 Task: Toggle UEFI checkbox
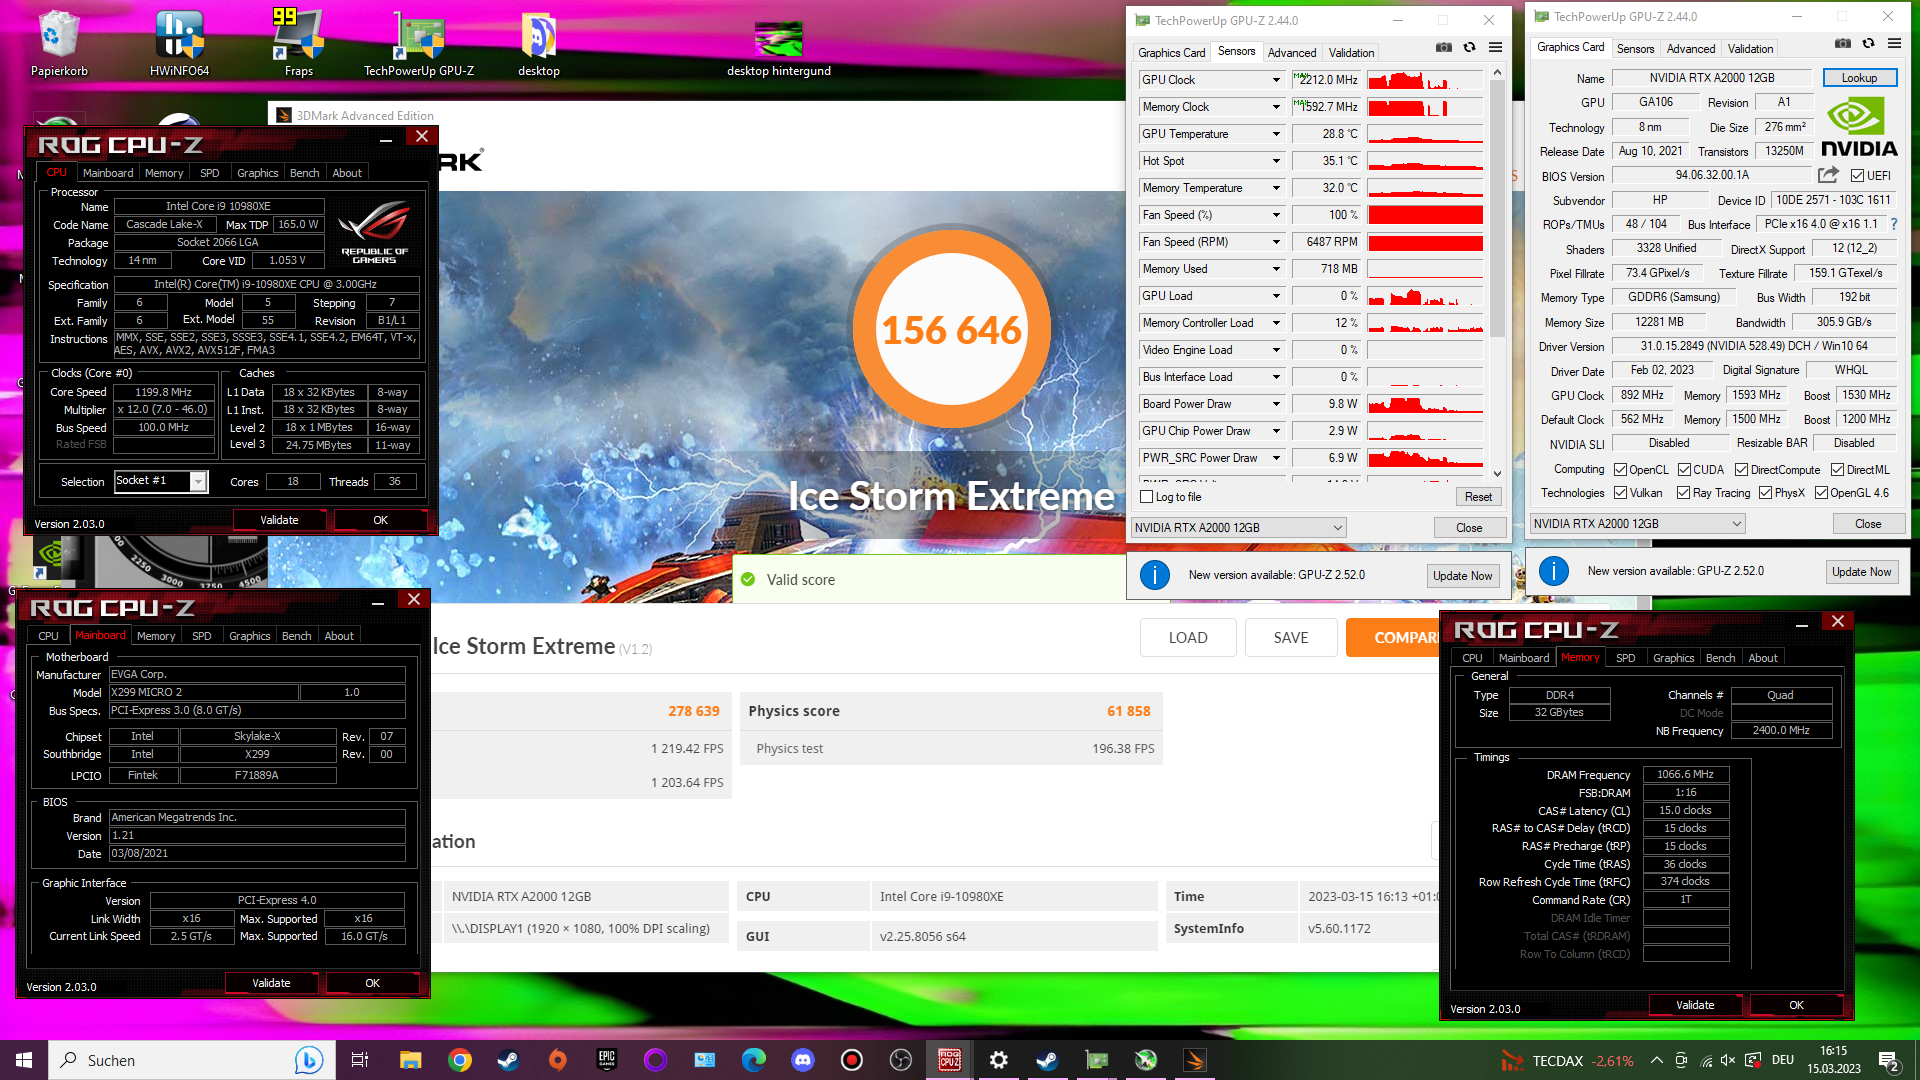1857,176
